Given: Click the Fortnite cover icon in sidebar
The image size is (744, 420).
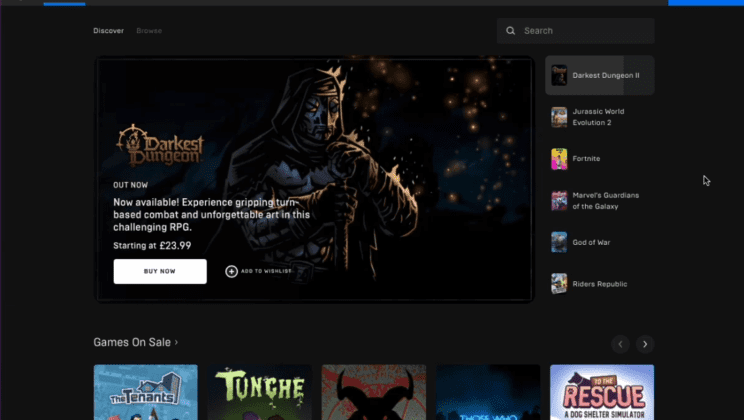Looking at the screenshot, I should pyautogui.click(x=559, y=159).
